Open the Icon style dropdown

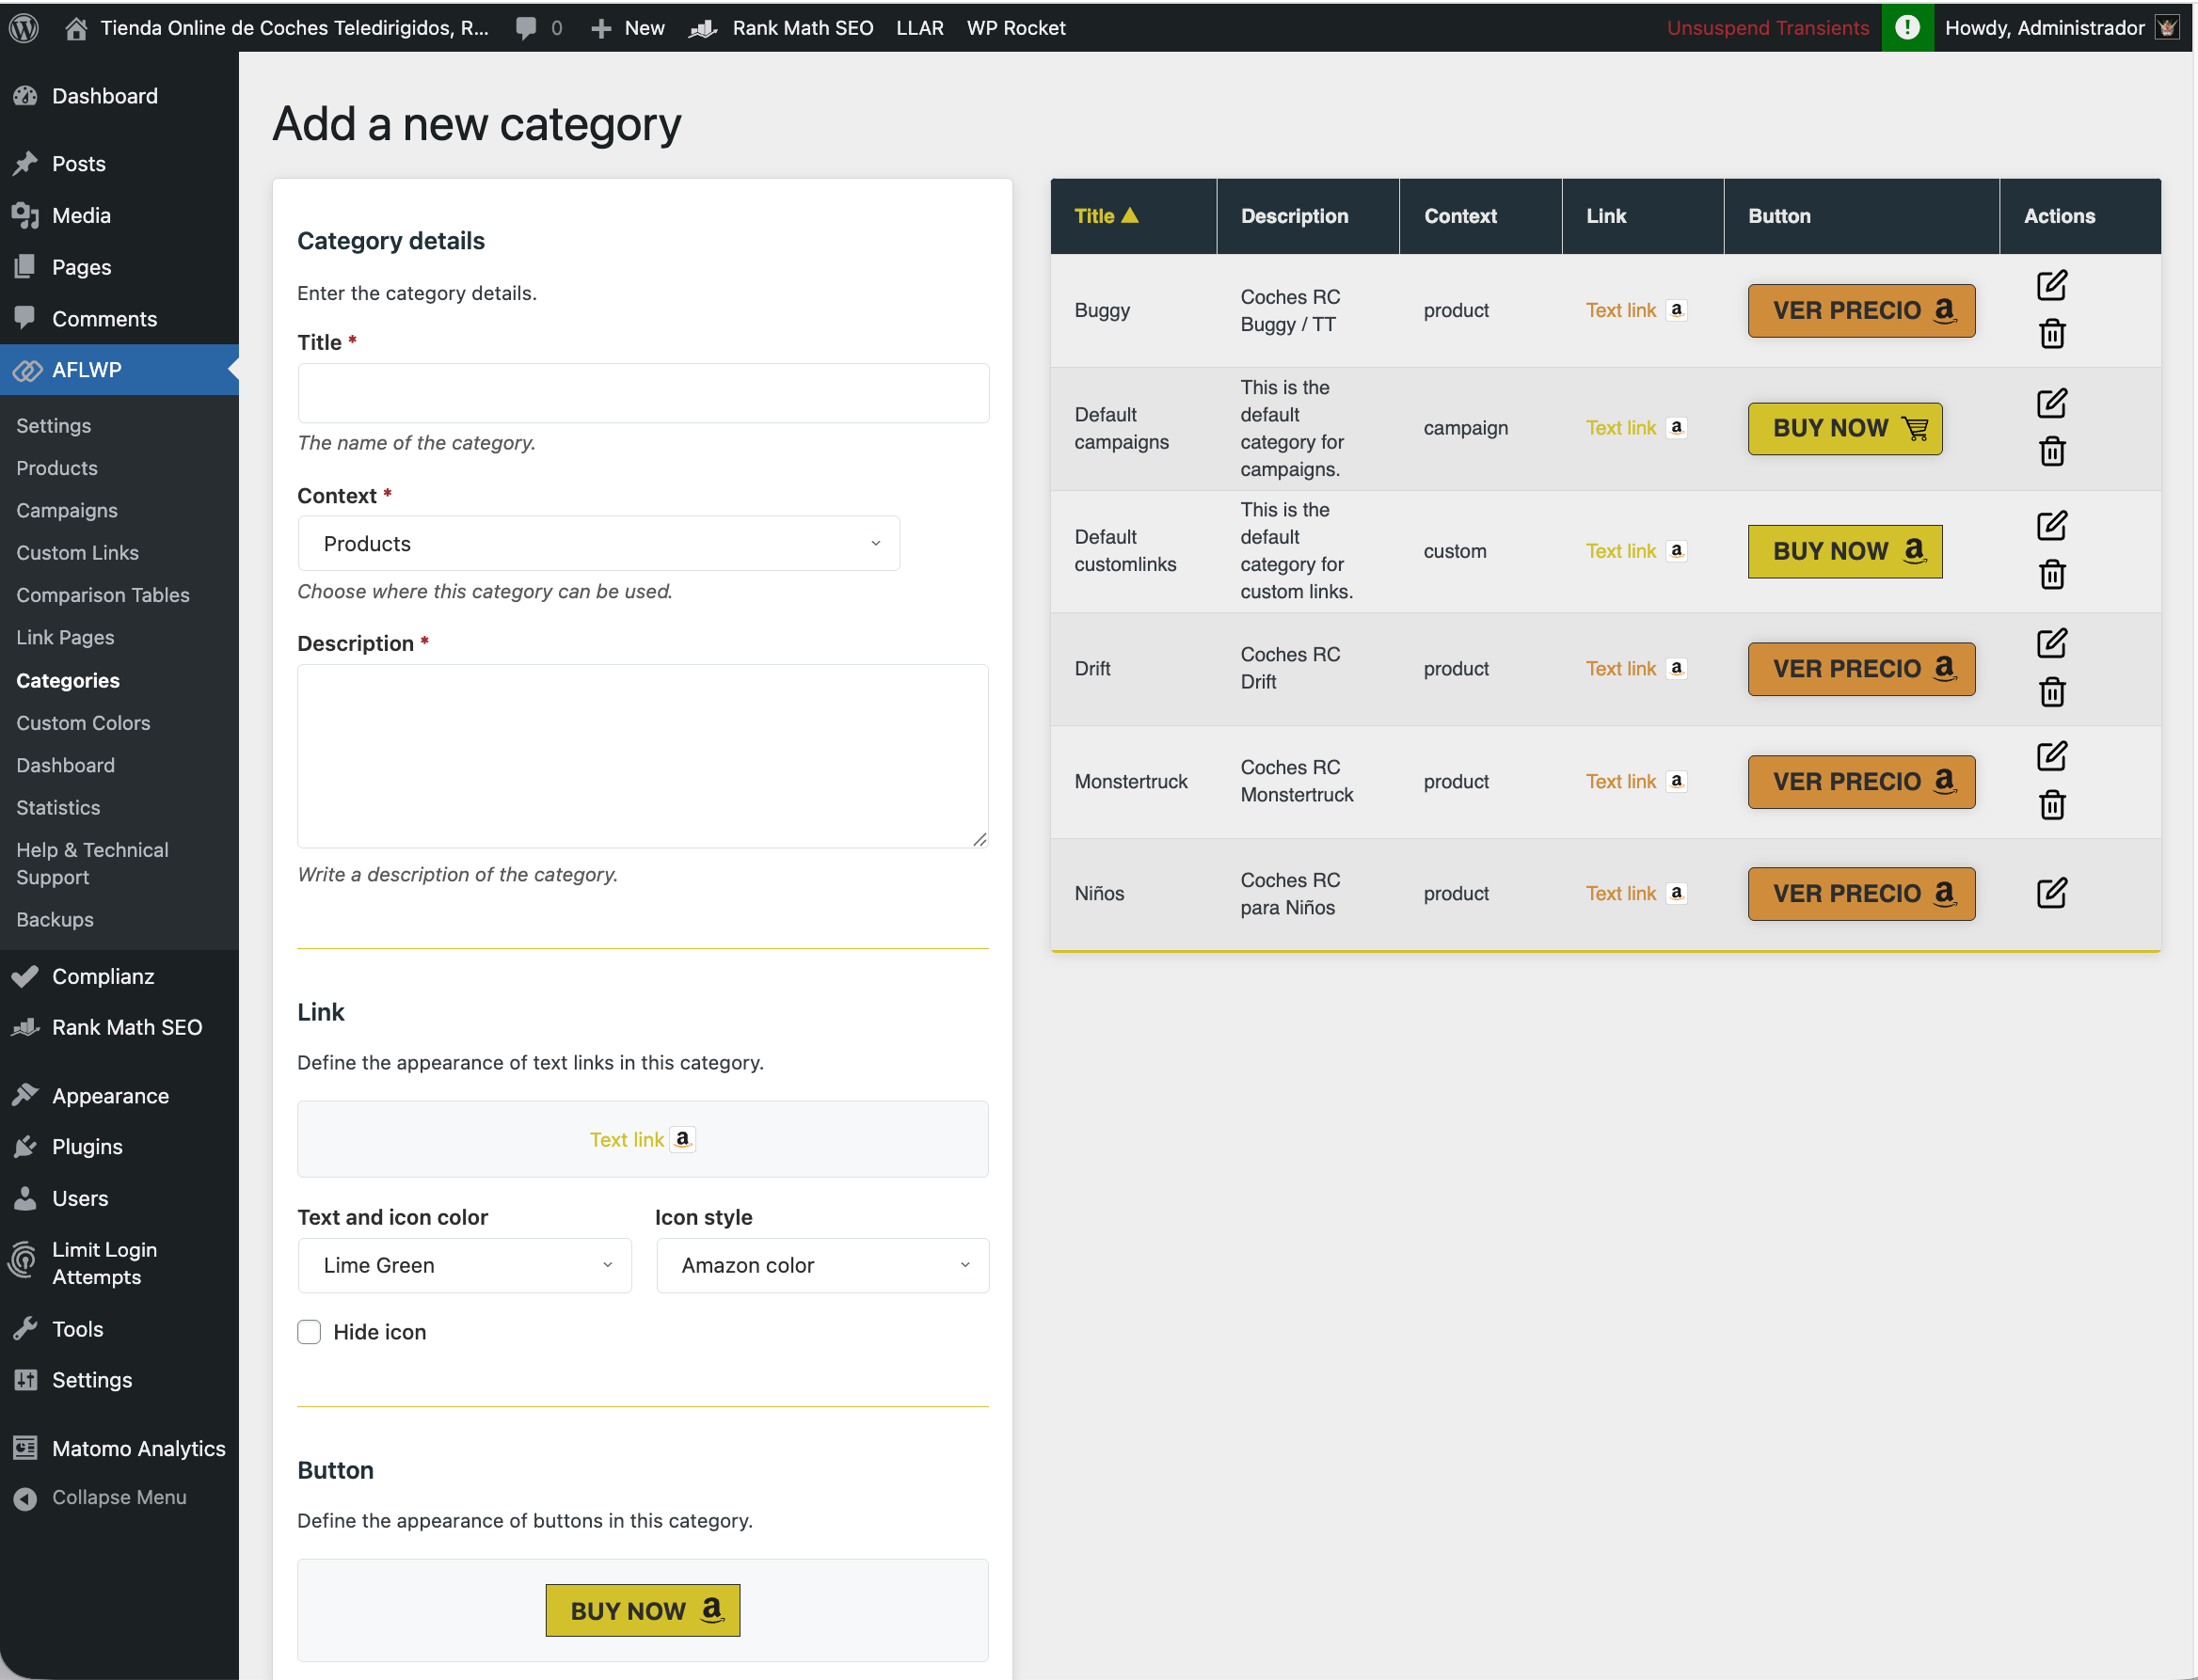click(821, 1265)
